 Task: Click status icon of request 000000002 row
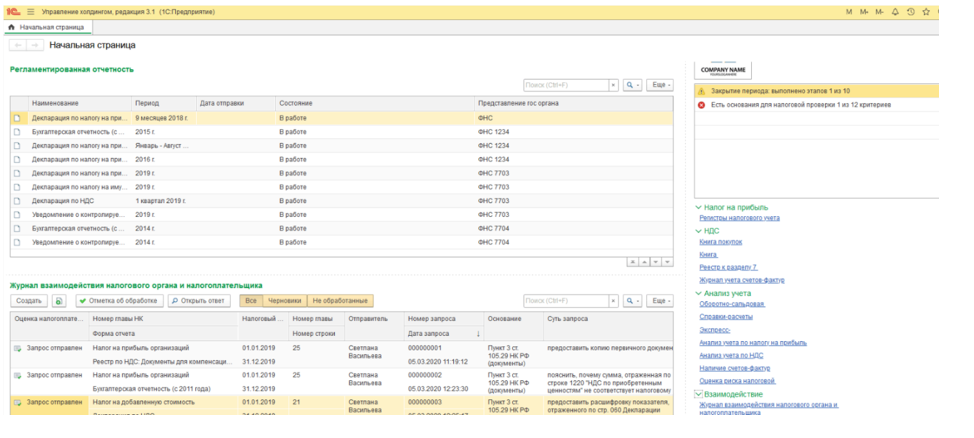coord(17,375)
